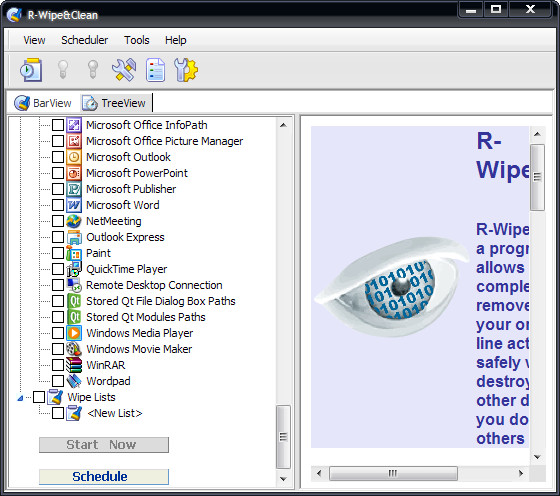Click tree list scrollbar down arrow
Viewport: 560px width, 496px height.
[284, 479]
